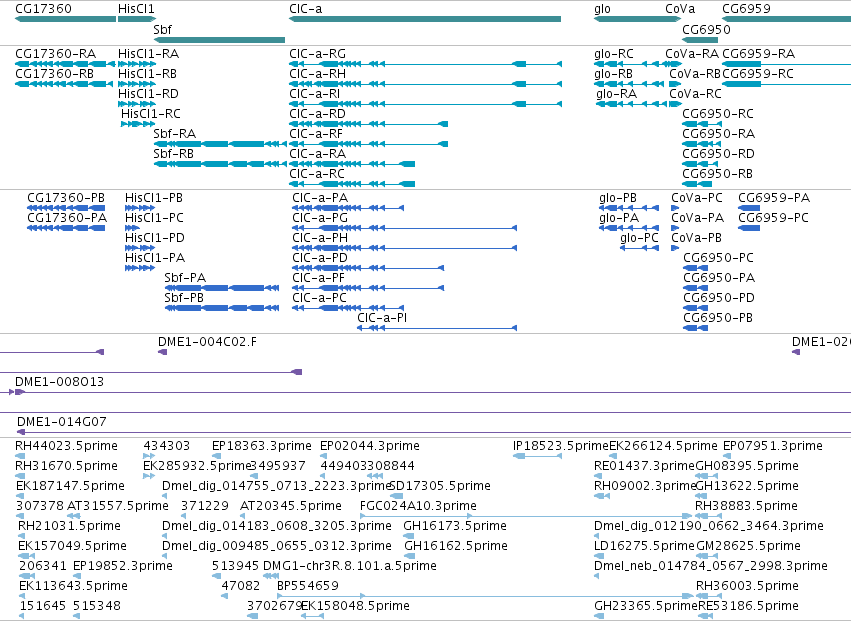
Task: Click EST label FGC024A10.3prime
Action: pyautogui.click(x=418, y=506)
